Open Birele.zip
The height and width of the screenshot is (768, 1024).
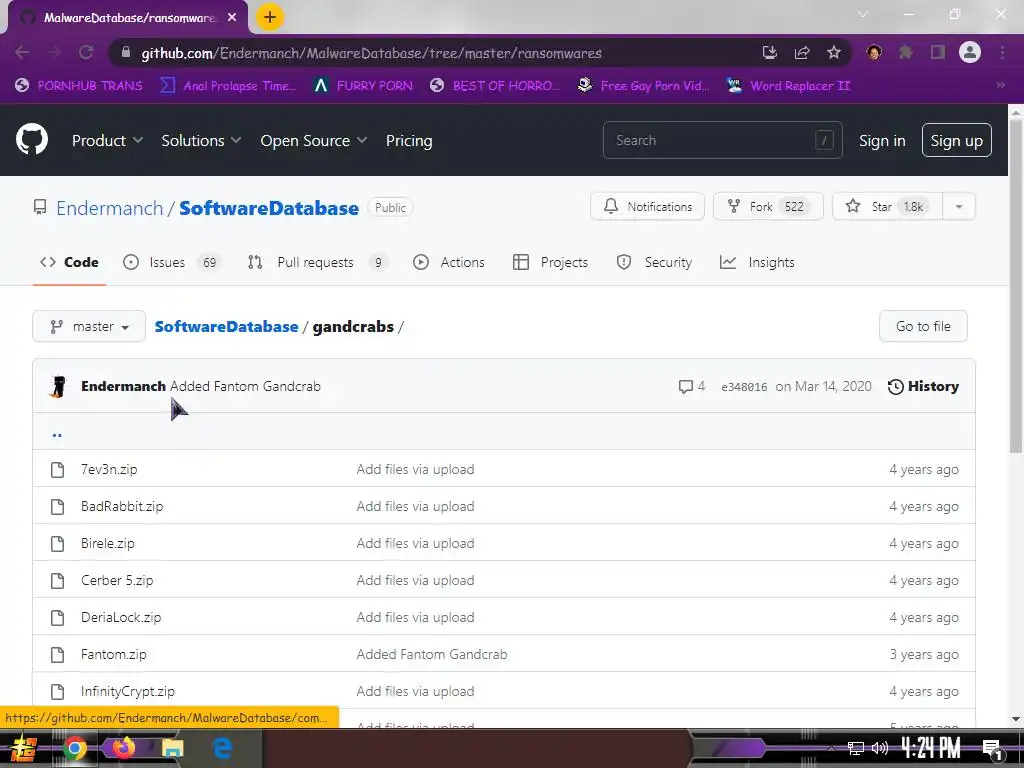[108, 543]
